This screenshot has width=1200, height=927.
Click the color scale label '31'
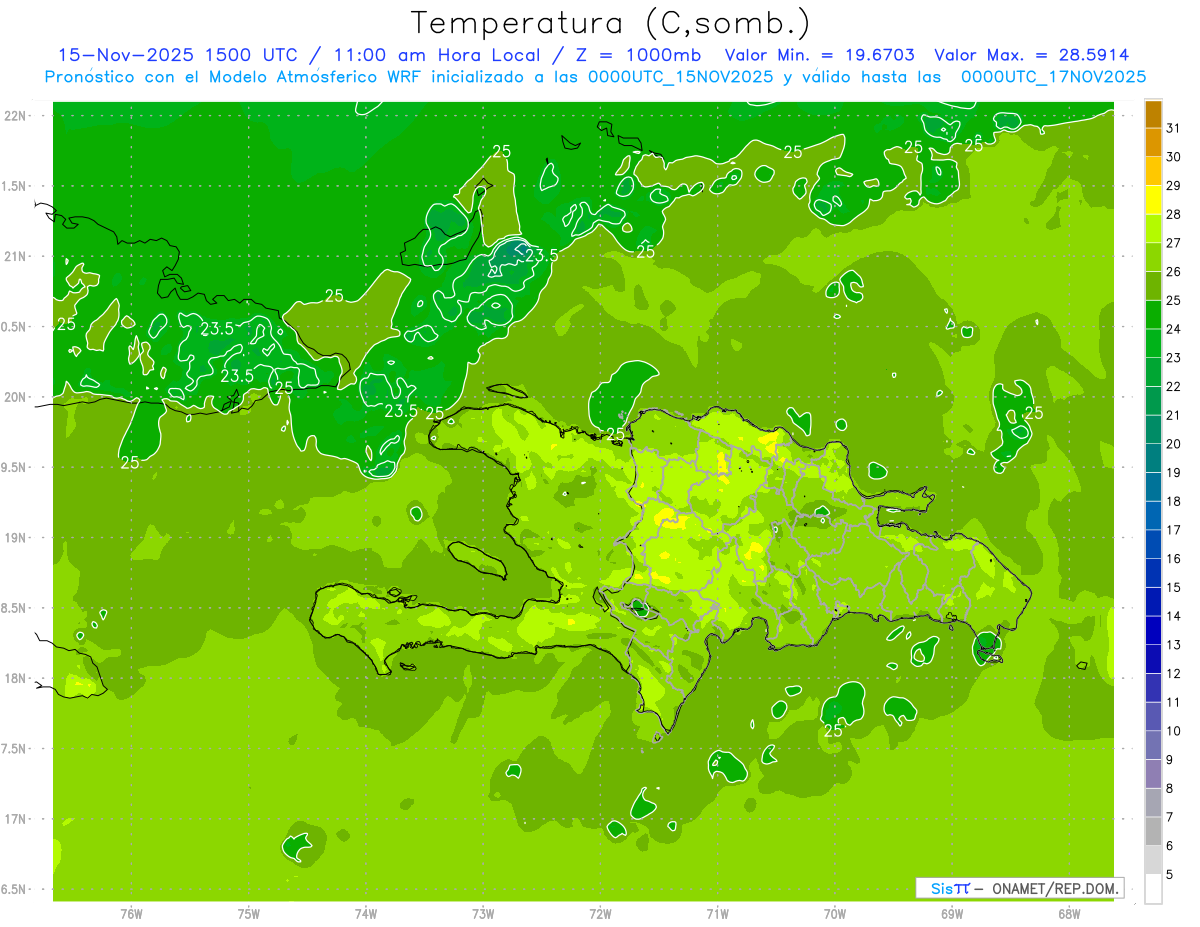pos(1174,127)
